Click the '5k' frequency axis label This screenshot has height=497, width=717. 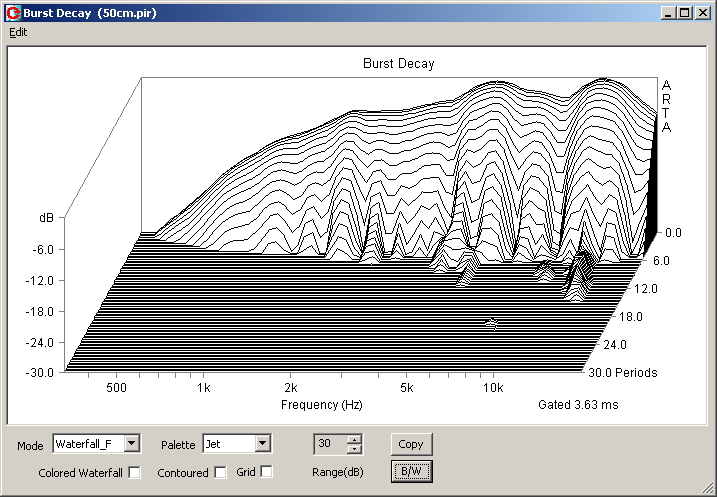(x=407, y=388)
